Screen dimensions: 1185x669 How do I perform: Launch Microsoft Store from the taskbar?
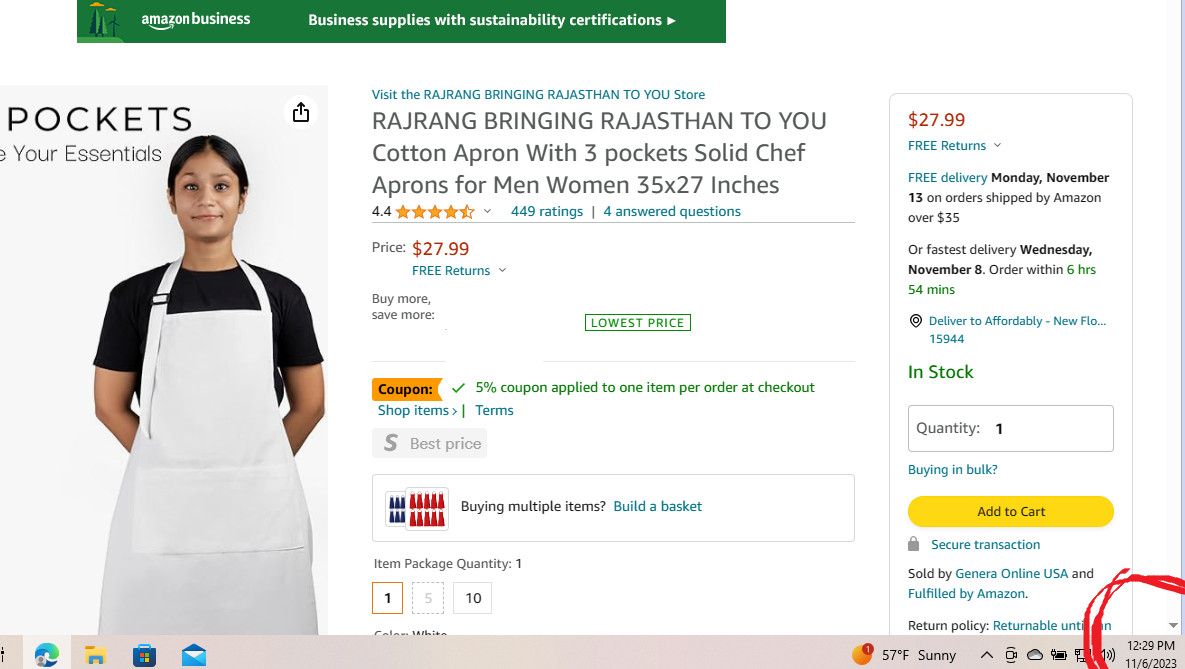tap(145, 655)
